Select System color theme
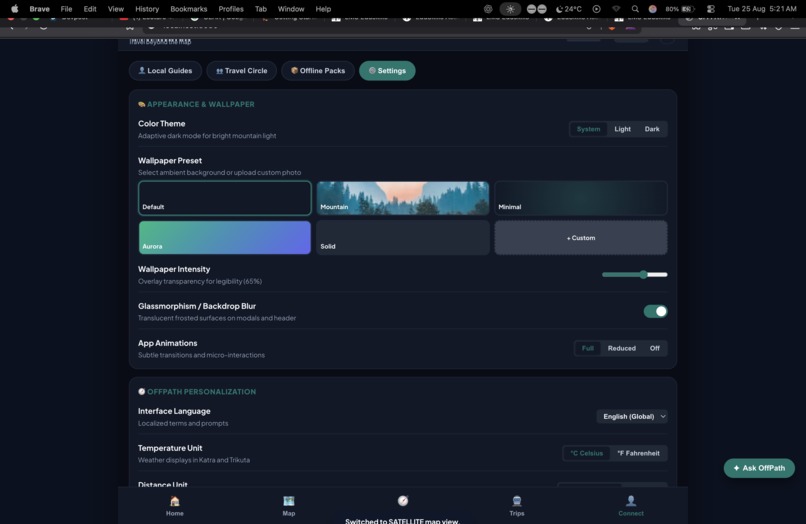The width and height of the screenshot is (806, 524). (x=588, y=129)
